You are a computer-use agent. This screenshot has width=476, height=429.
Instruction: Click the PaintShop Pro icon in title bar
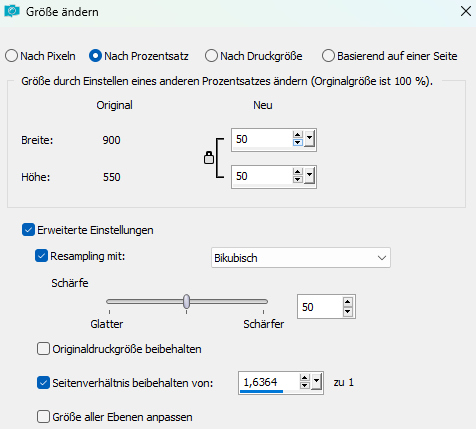(12, 12)
